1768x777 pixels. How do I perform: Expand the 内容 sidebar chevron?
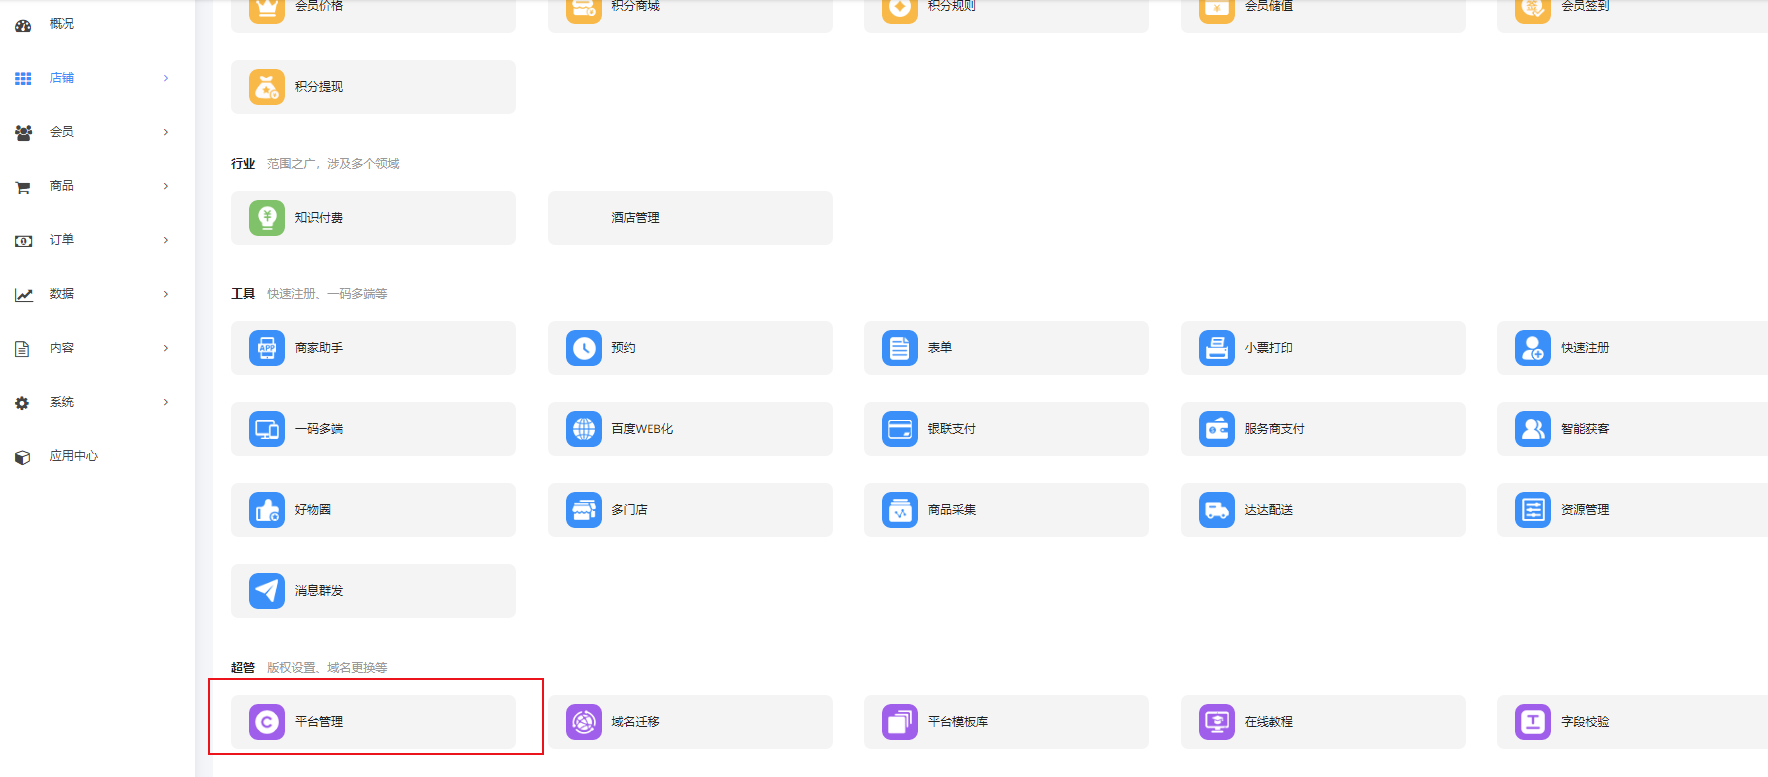coord(166,348)
